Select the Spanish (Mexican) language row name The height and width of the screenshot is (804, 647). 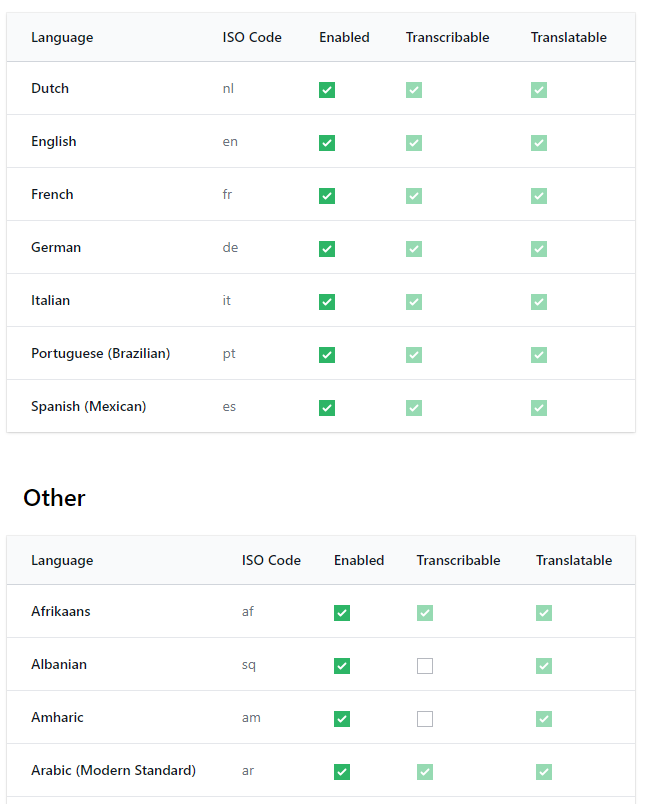click(x=89, y=407)
